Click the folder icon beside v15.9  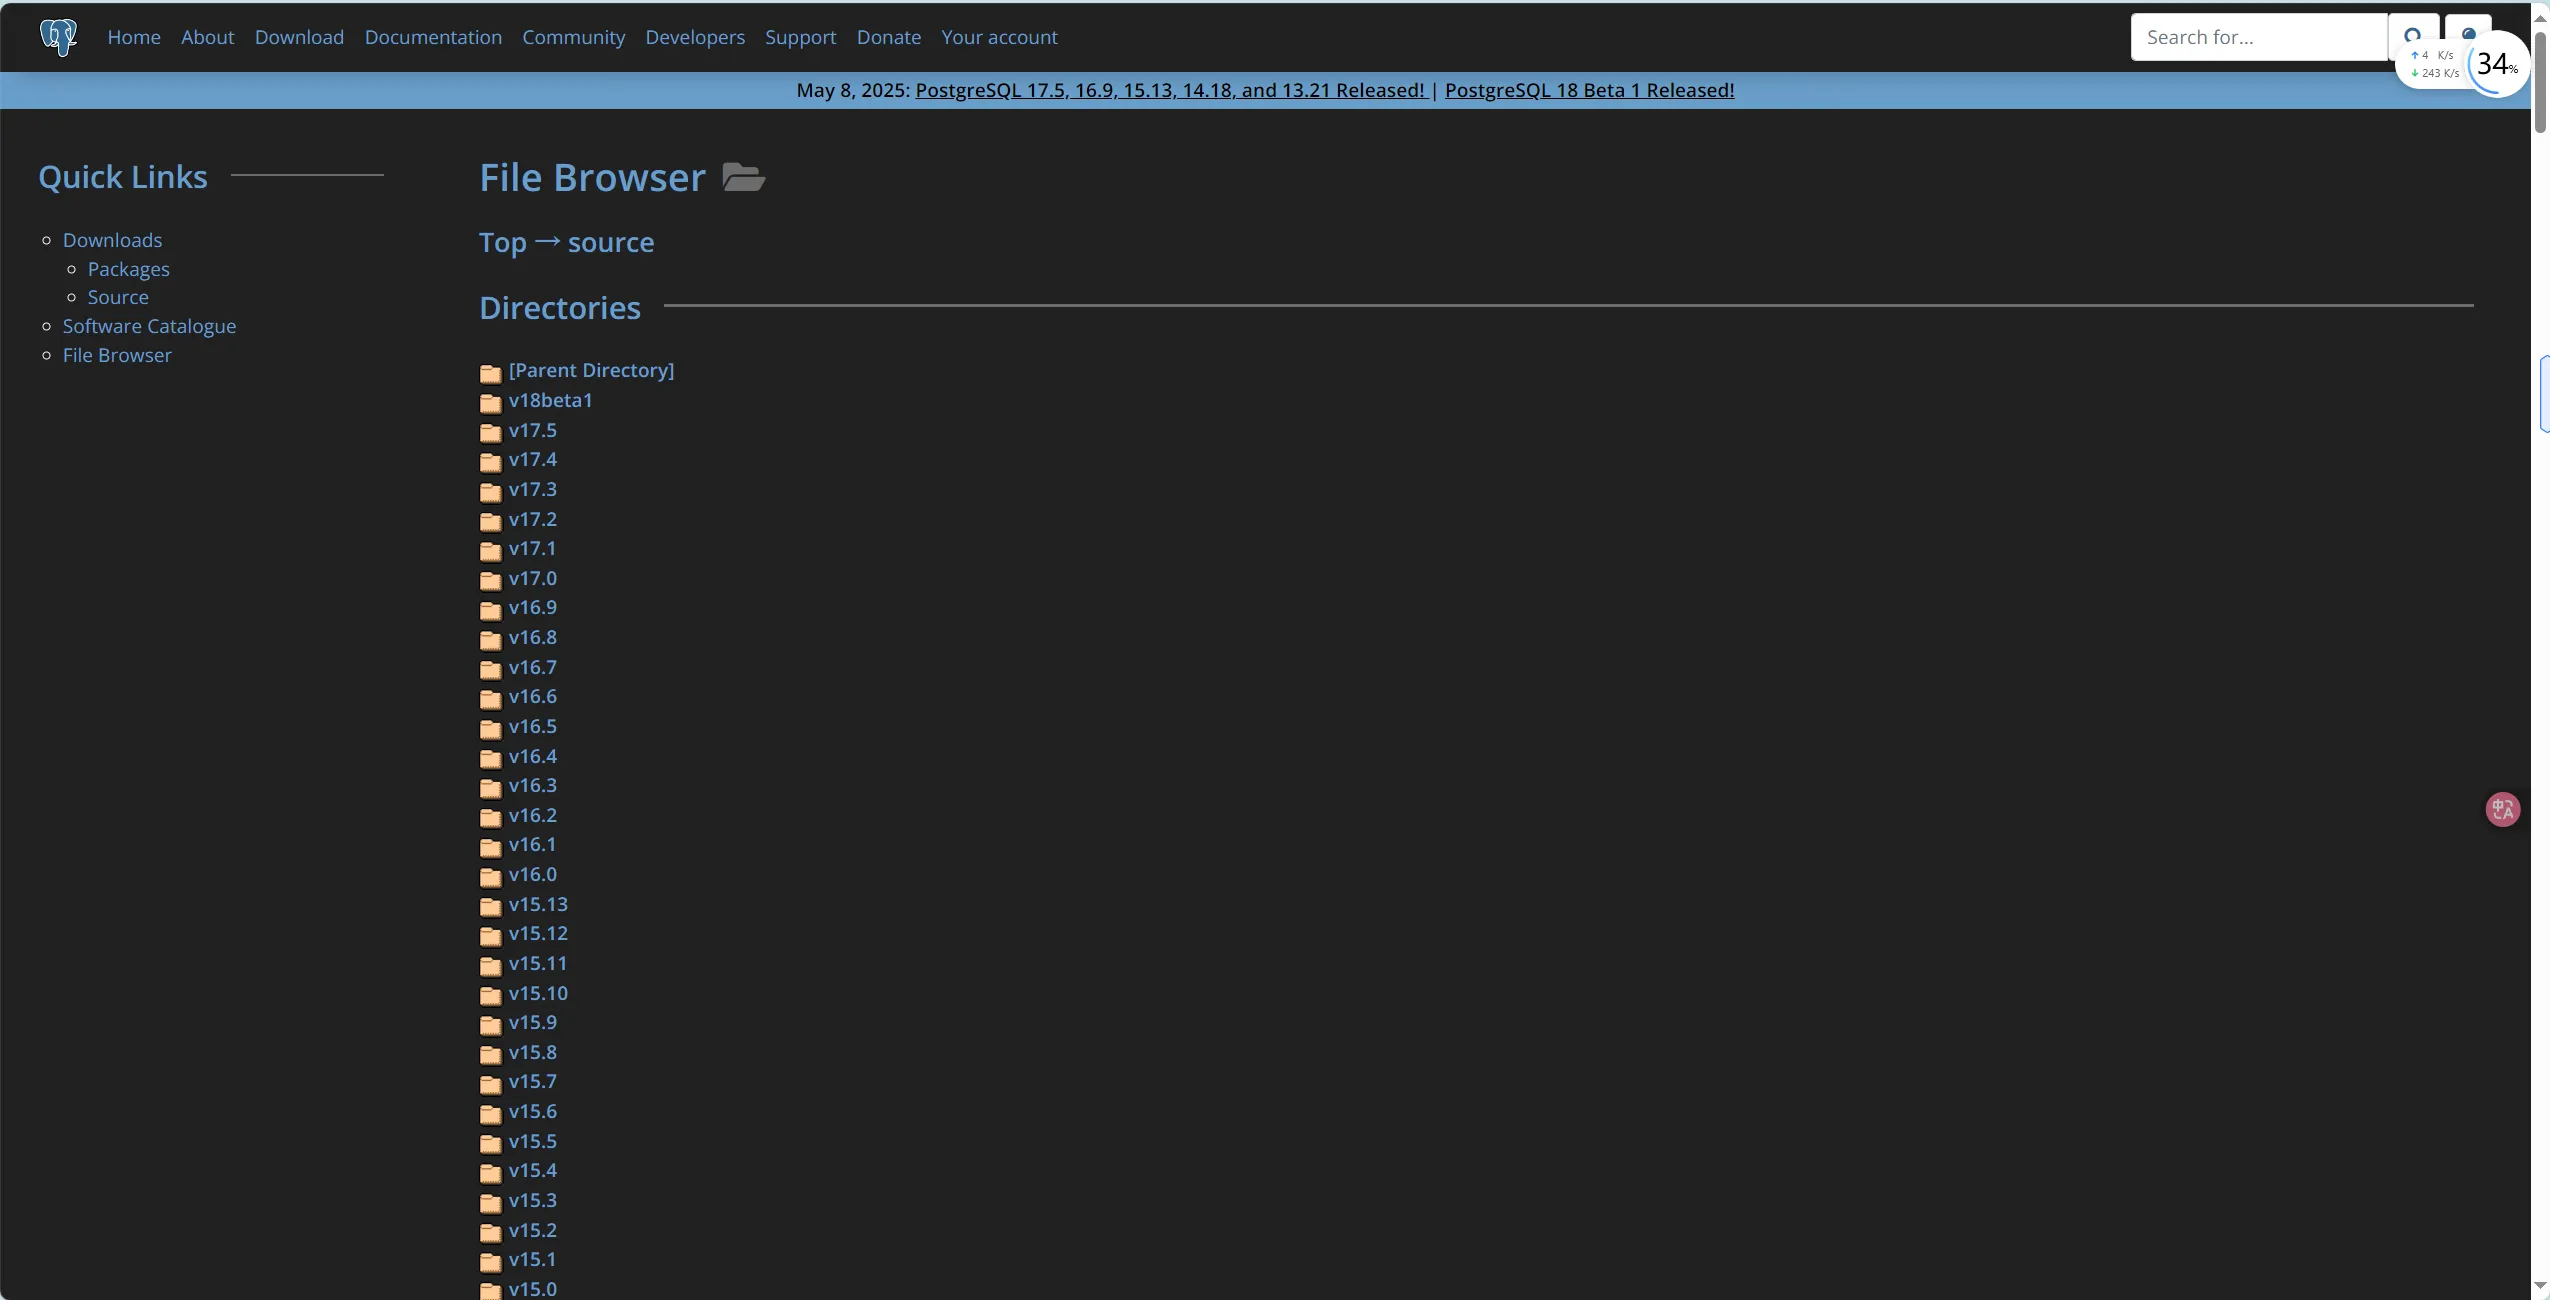click(x=490, y=1025)
